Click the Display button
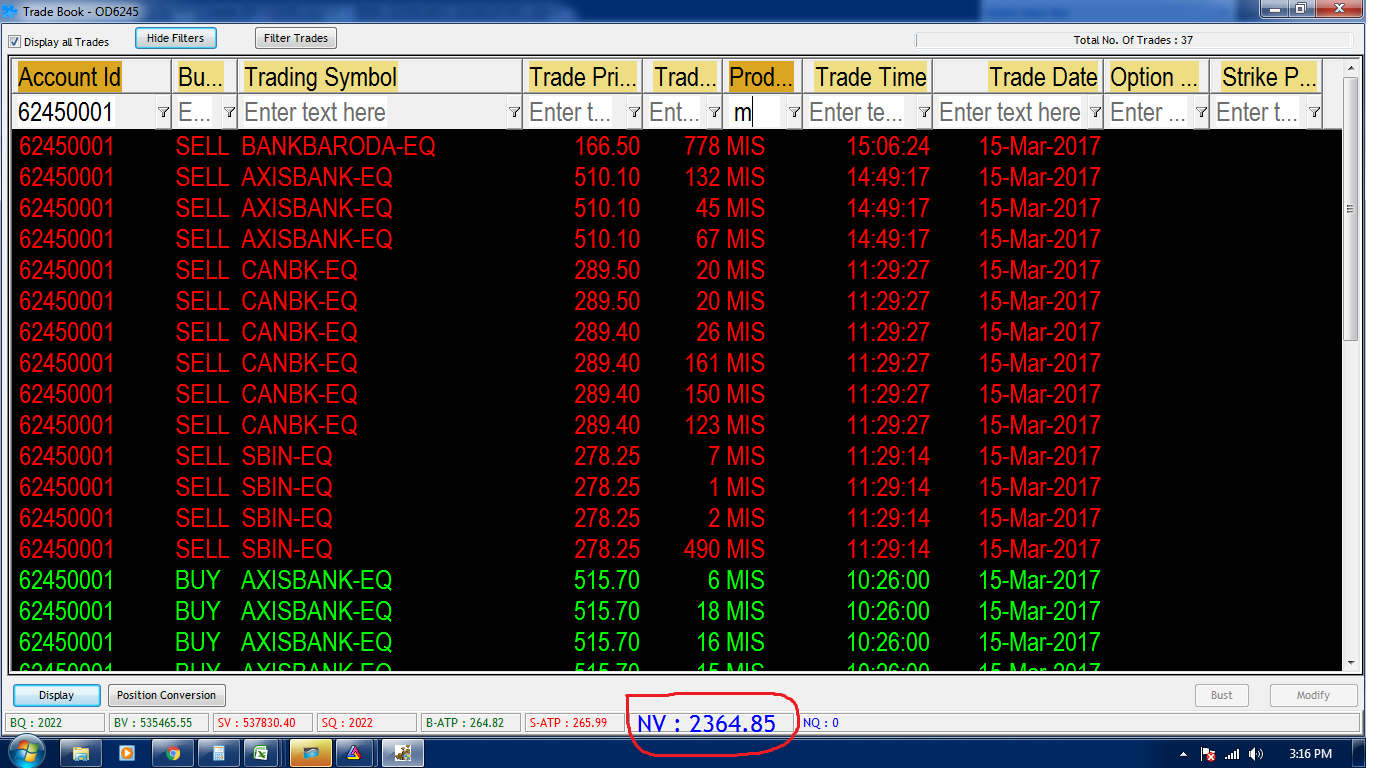The image size is (1380, 768). [57, 695]
